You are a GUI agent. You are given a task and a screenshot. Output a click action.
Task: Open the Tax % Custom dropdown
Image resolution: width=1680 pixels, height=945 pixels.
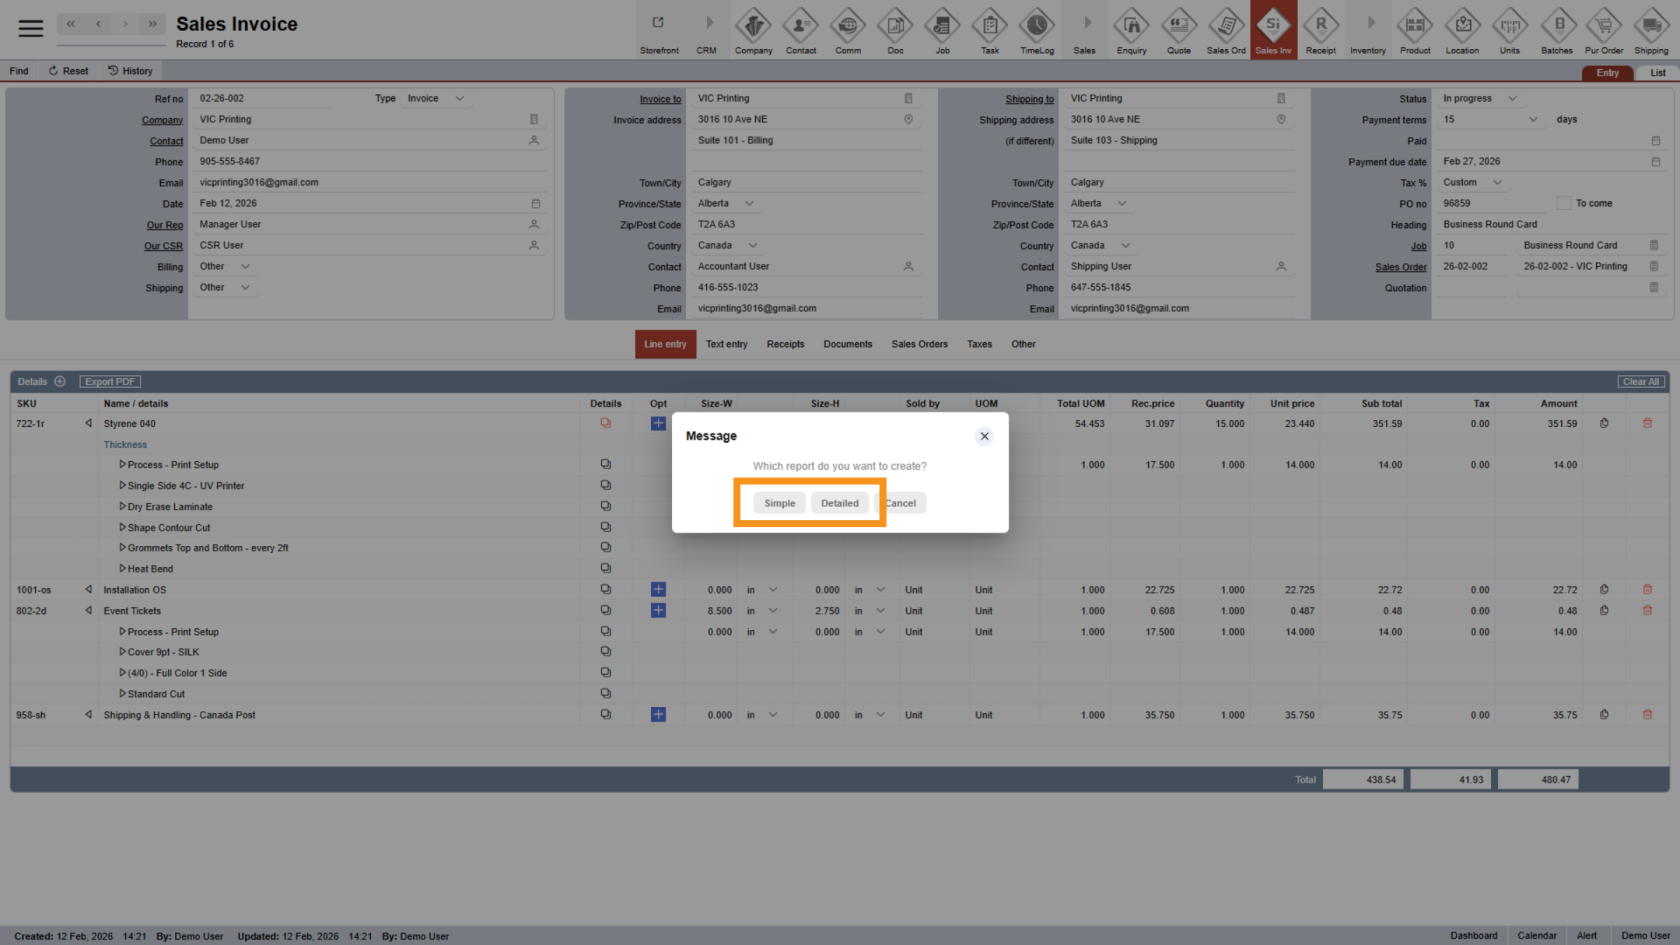click(1472, 183)
